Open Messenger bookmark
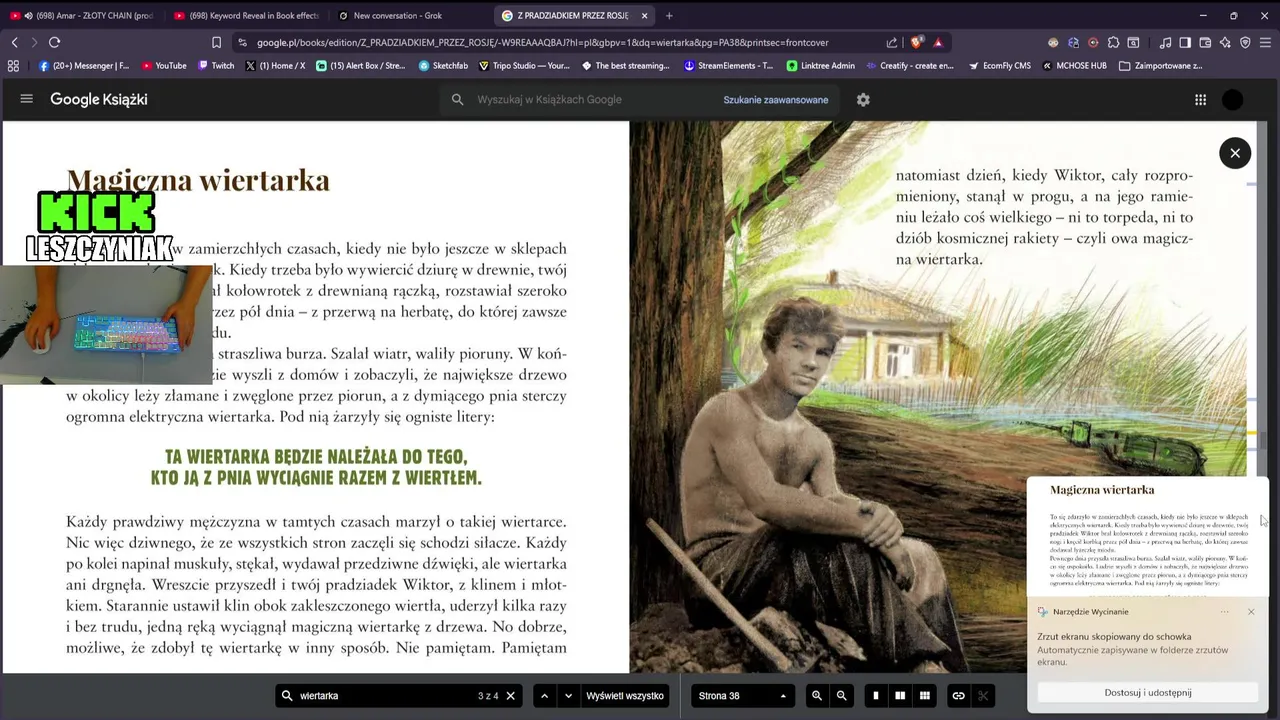Screen dimensions: 1280x720 pyautogui.click(x=84, y=66)
